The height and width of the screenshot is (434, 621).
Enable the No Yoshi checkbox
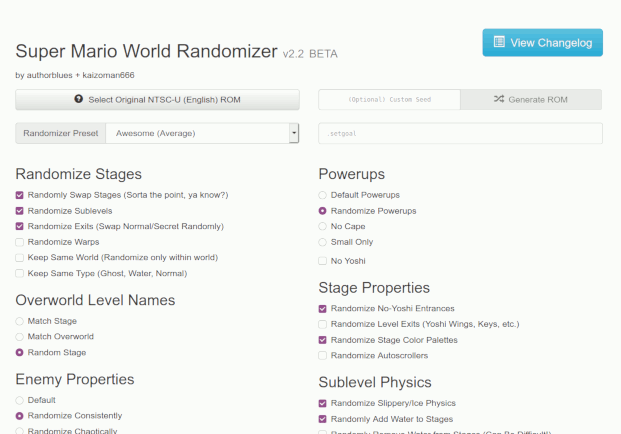coord(322,261)
